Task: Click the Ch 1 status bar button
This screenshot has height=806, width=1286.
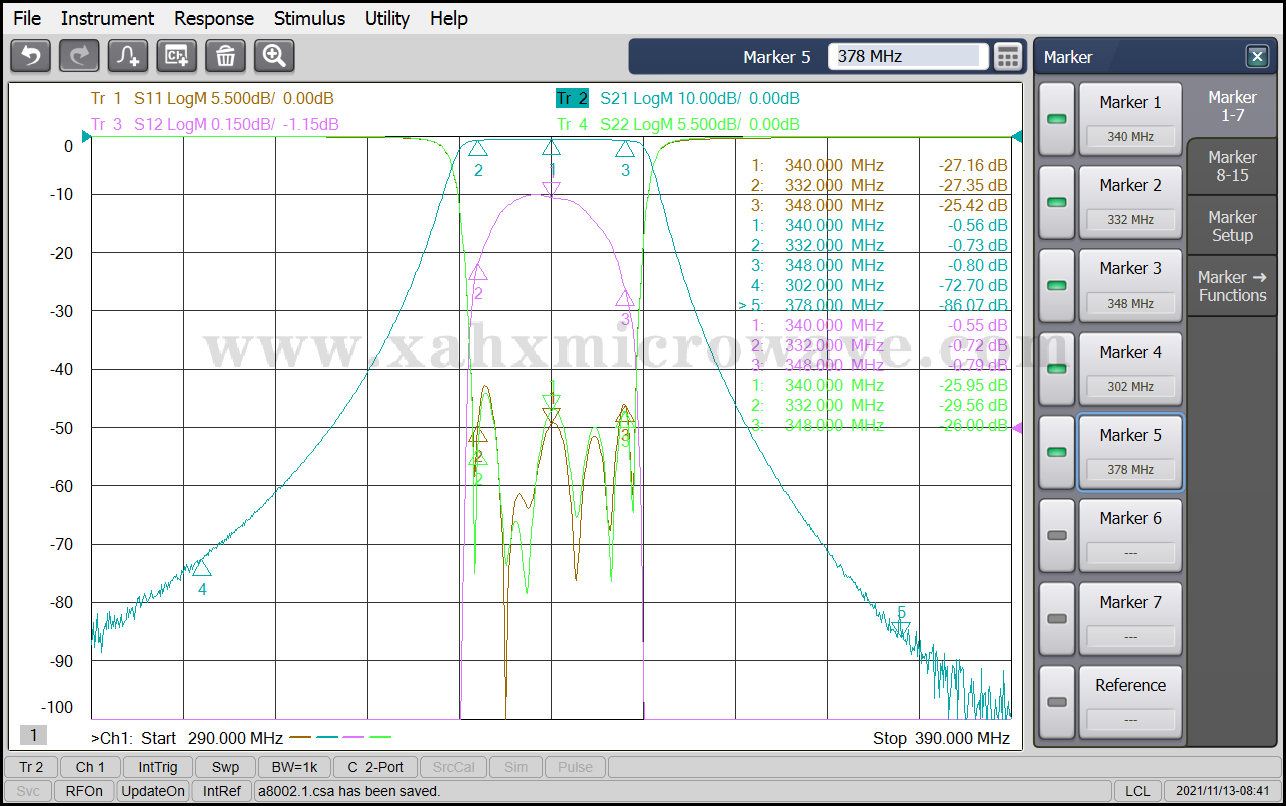Action: 90,767
